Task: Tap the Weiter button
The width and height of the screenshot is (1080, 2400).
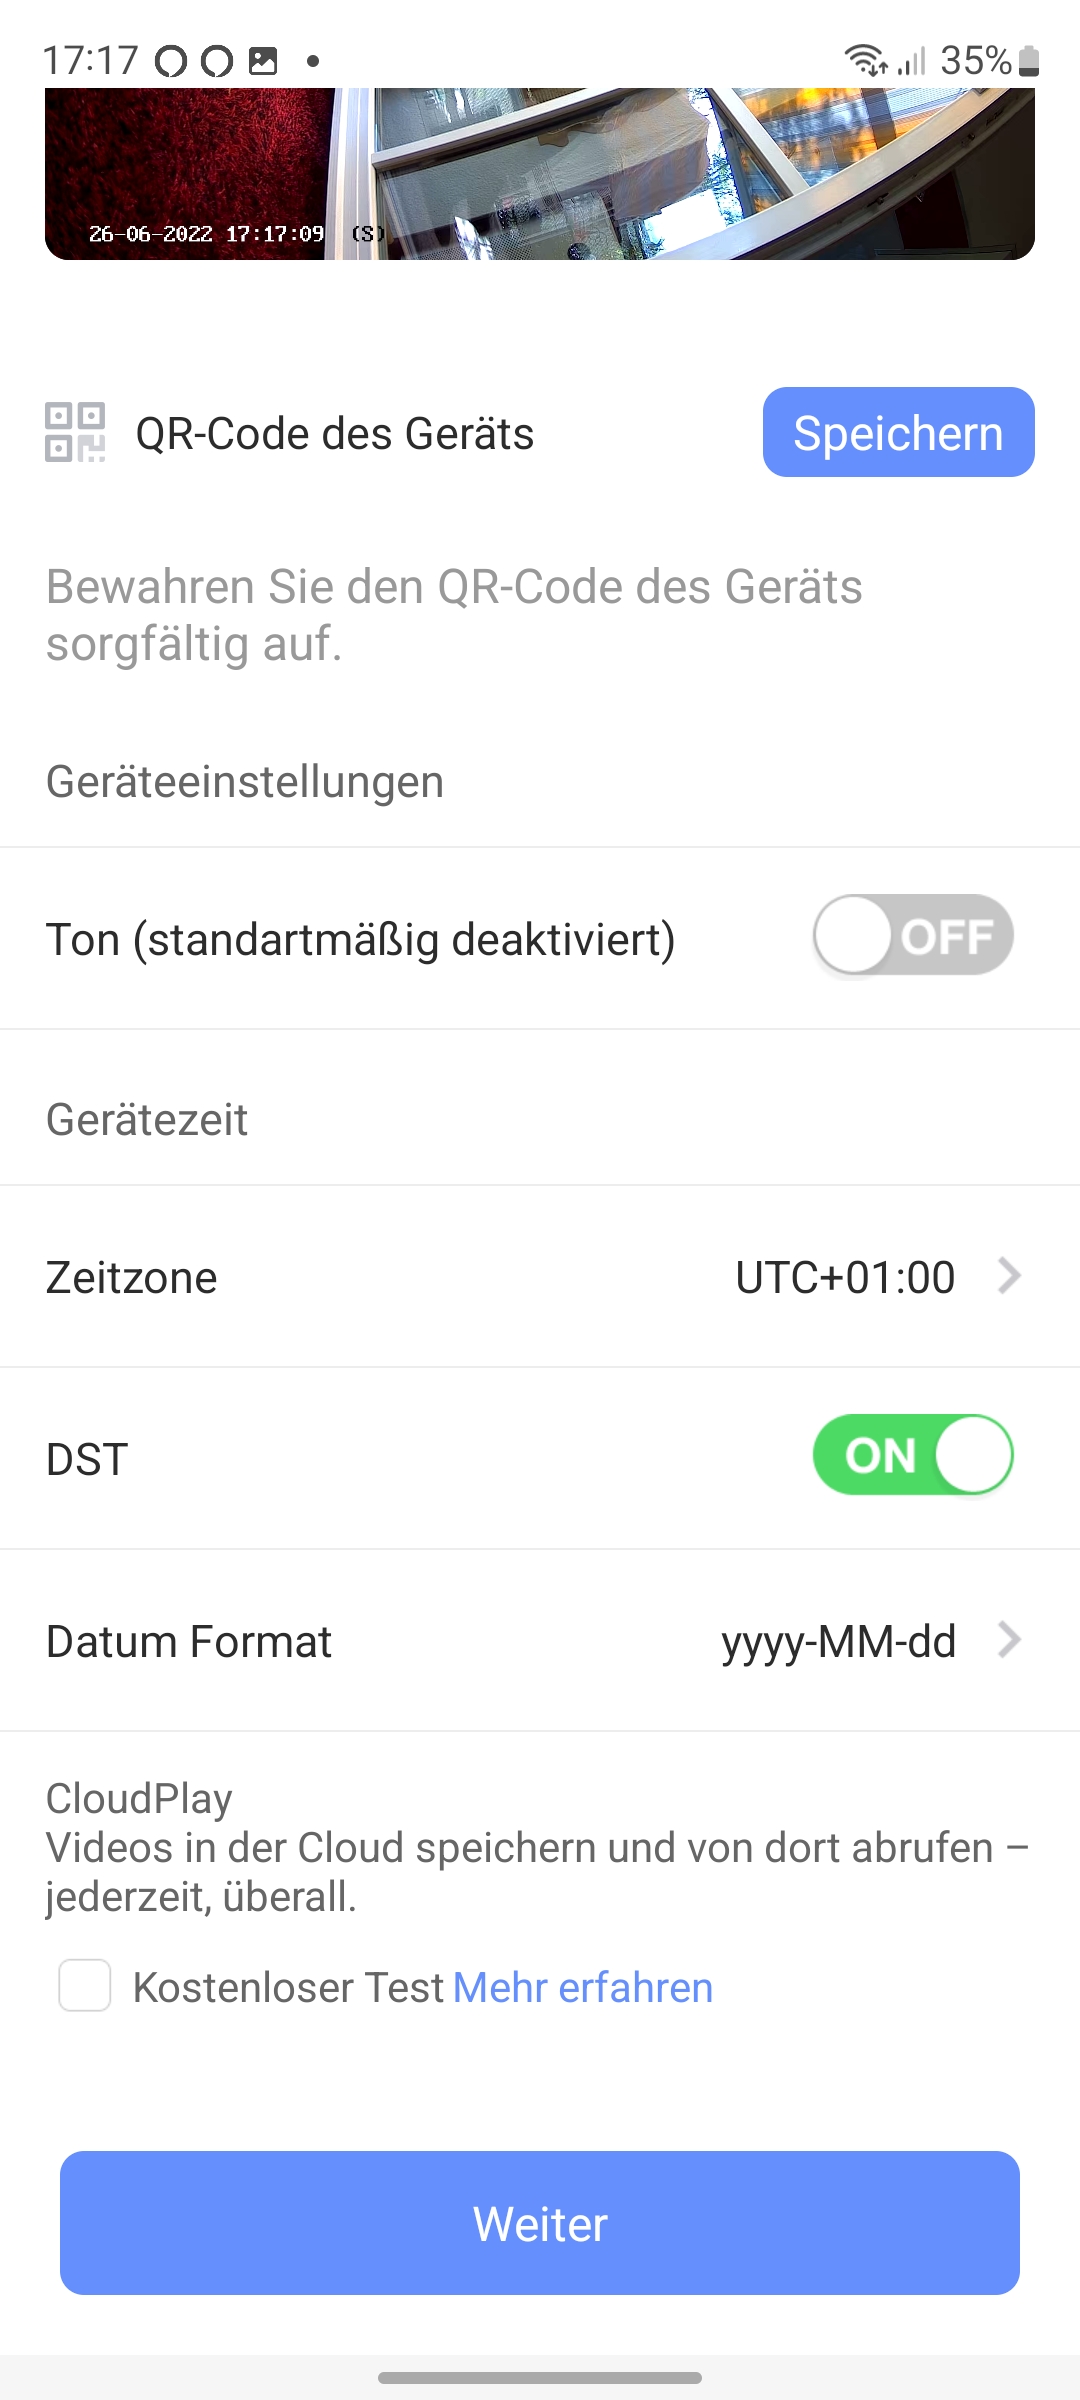Action: point(540,2223)
